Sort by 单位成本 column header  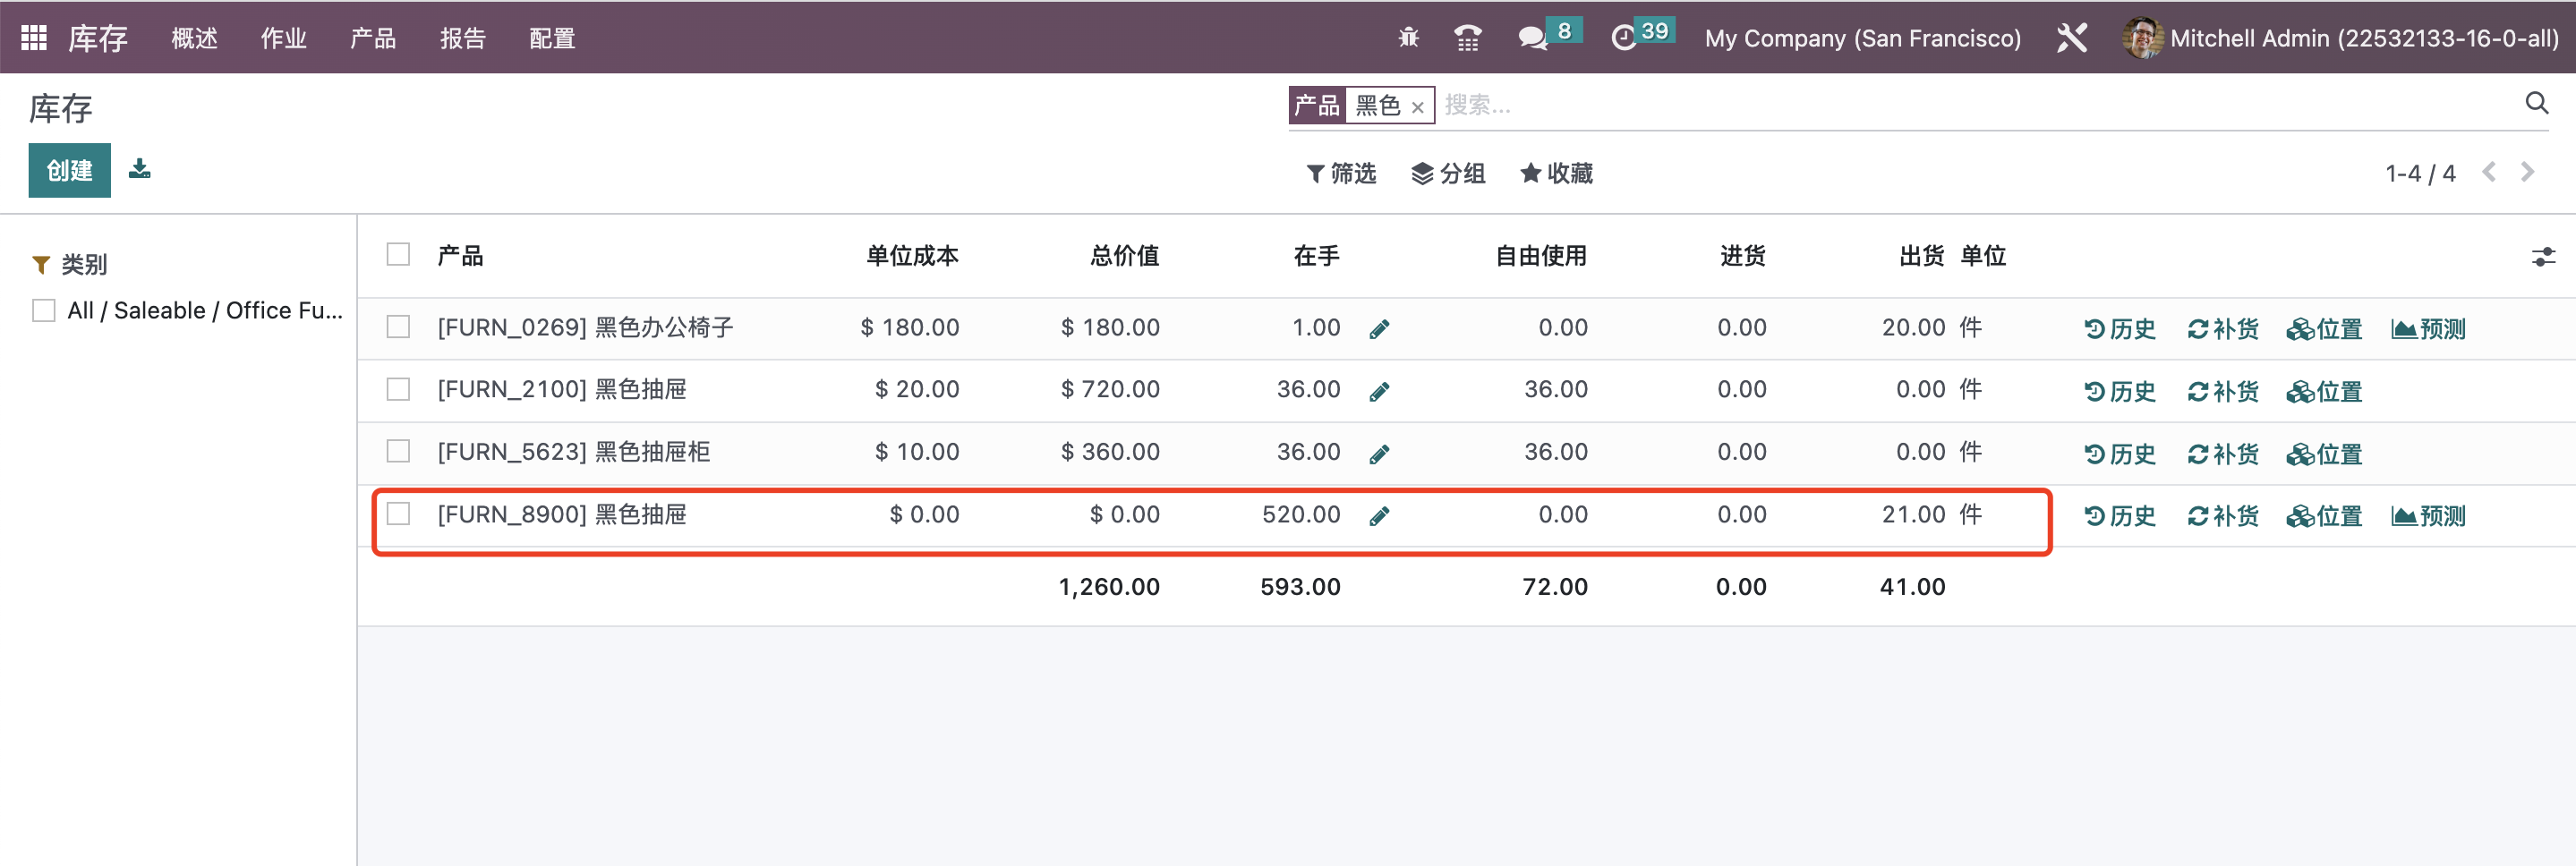[x=912, y=256]
